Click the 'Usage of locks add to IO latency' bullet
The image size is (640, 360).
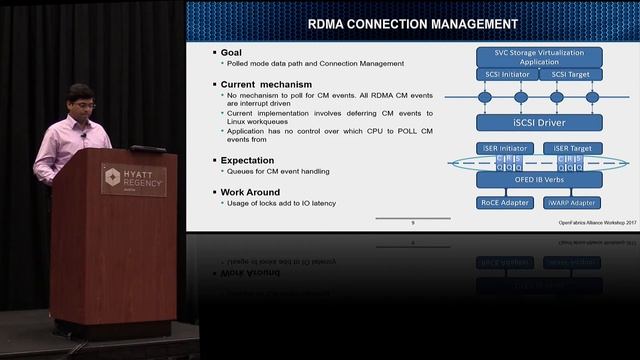pyautogui.click(x=281, y=203)
